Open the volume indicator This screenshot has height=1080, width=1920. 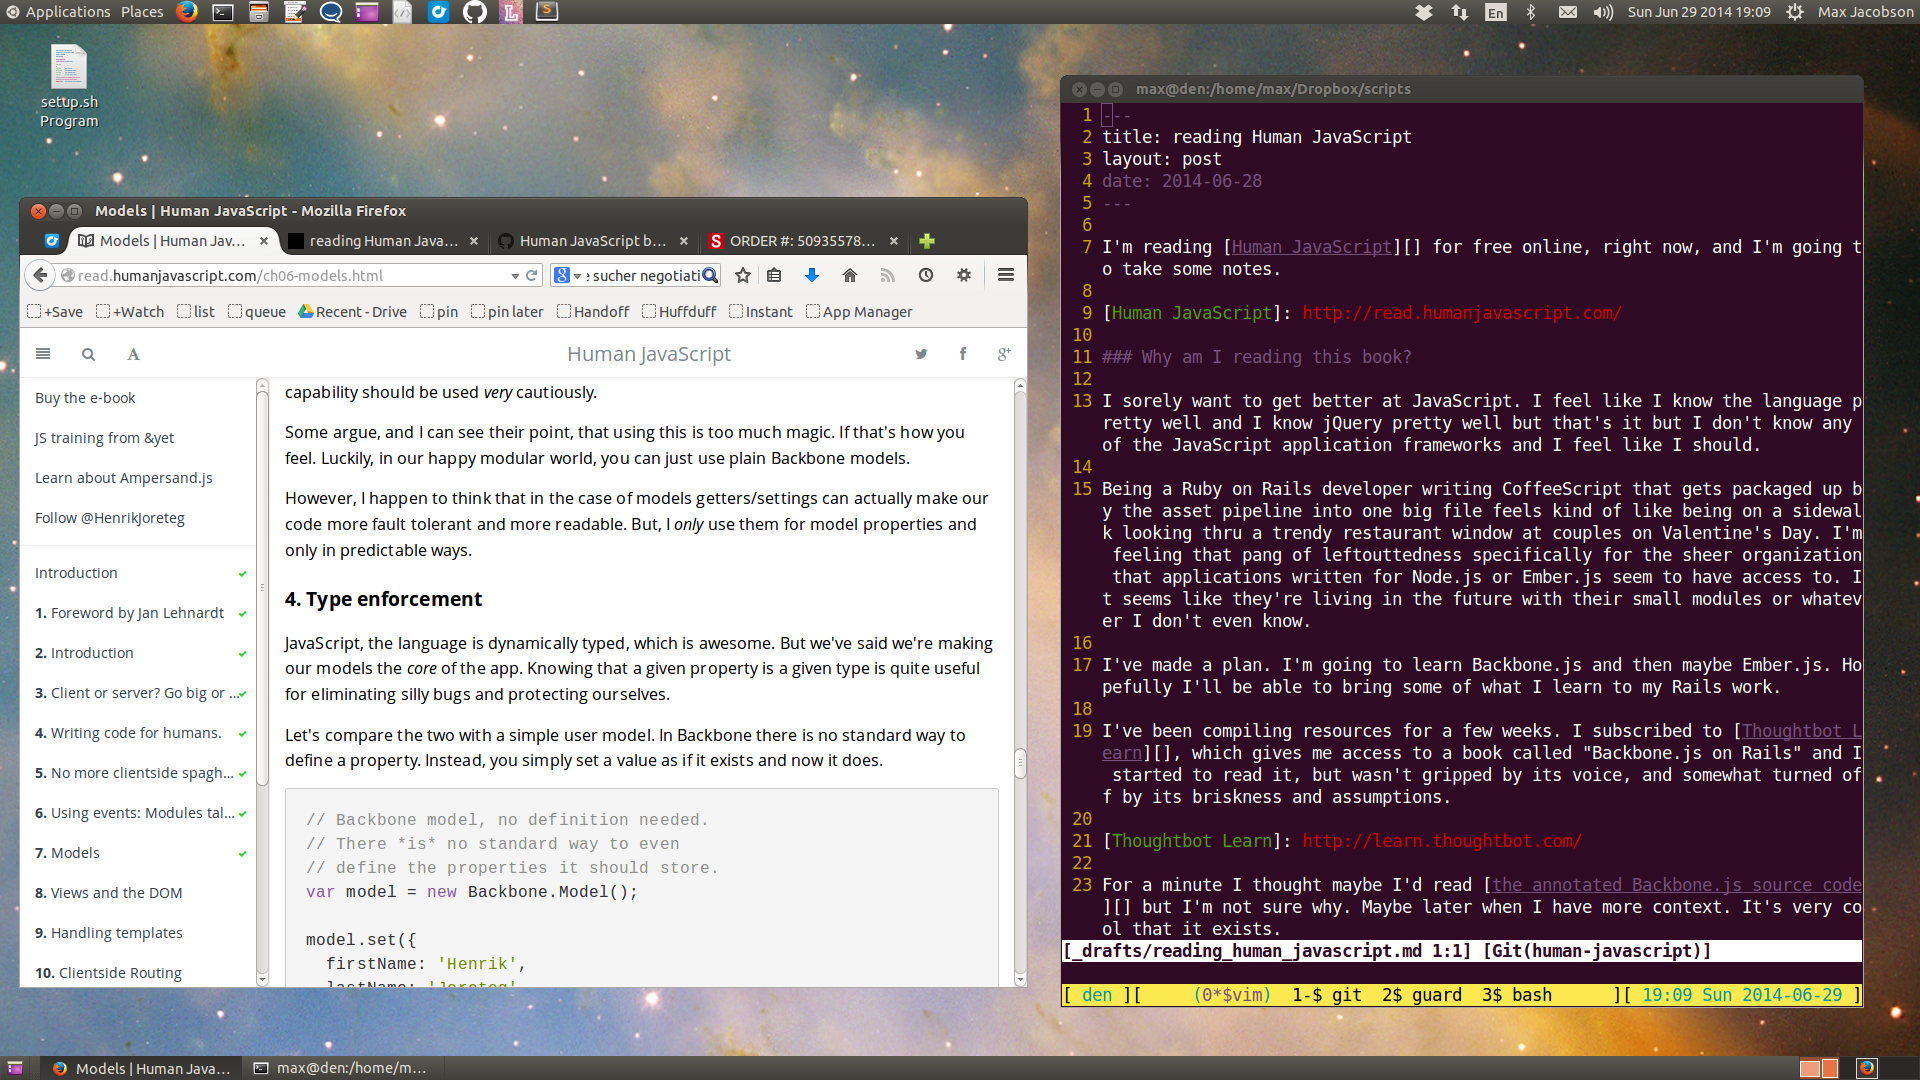tap(1603, 12)
